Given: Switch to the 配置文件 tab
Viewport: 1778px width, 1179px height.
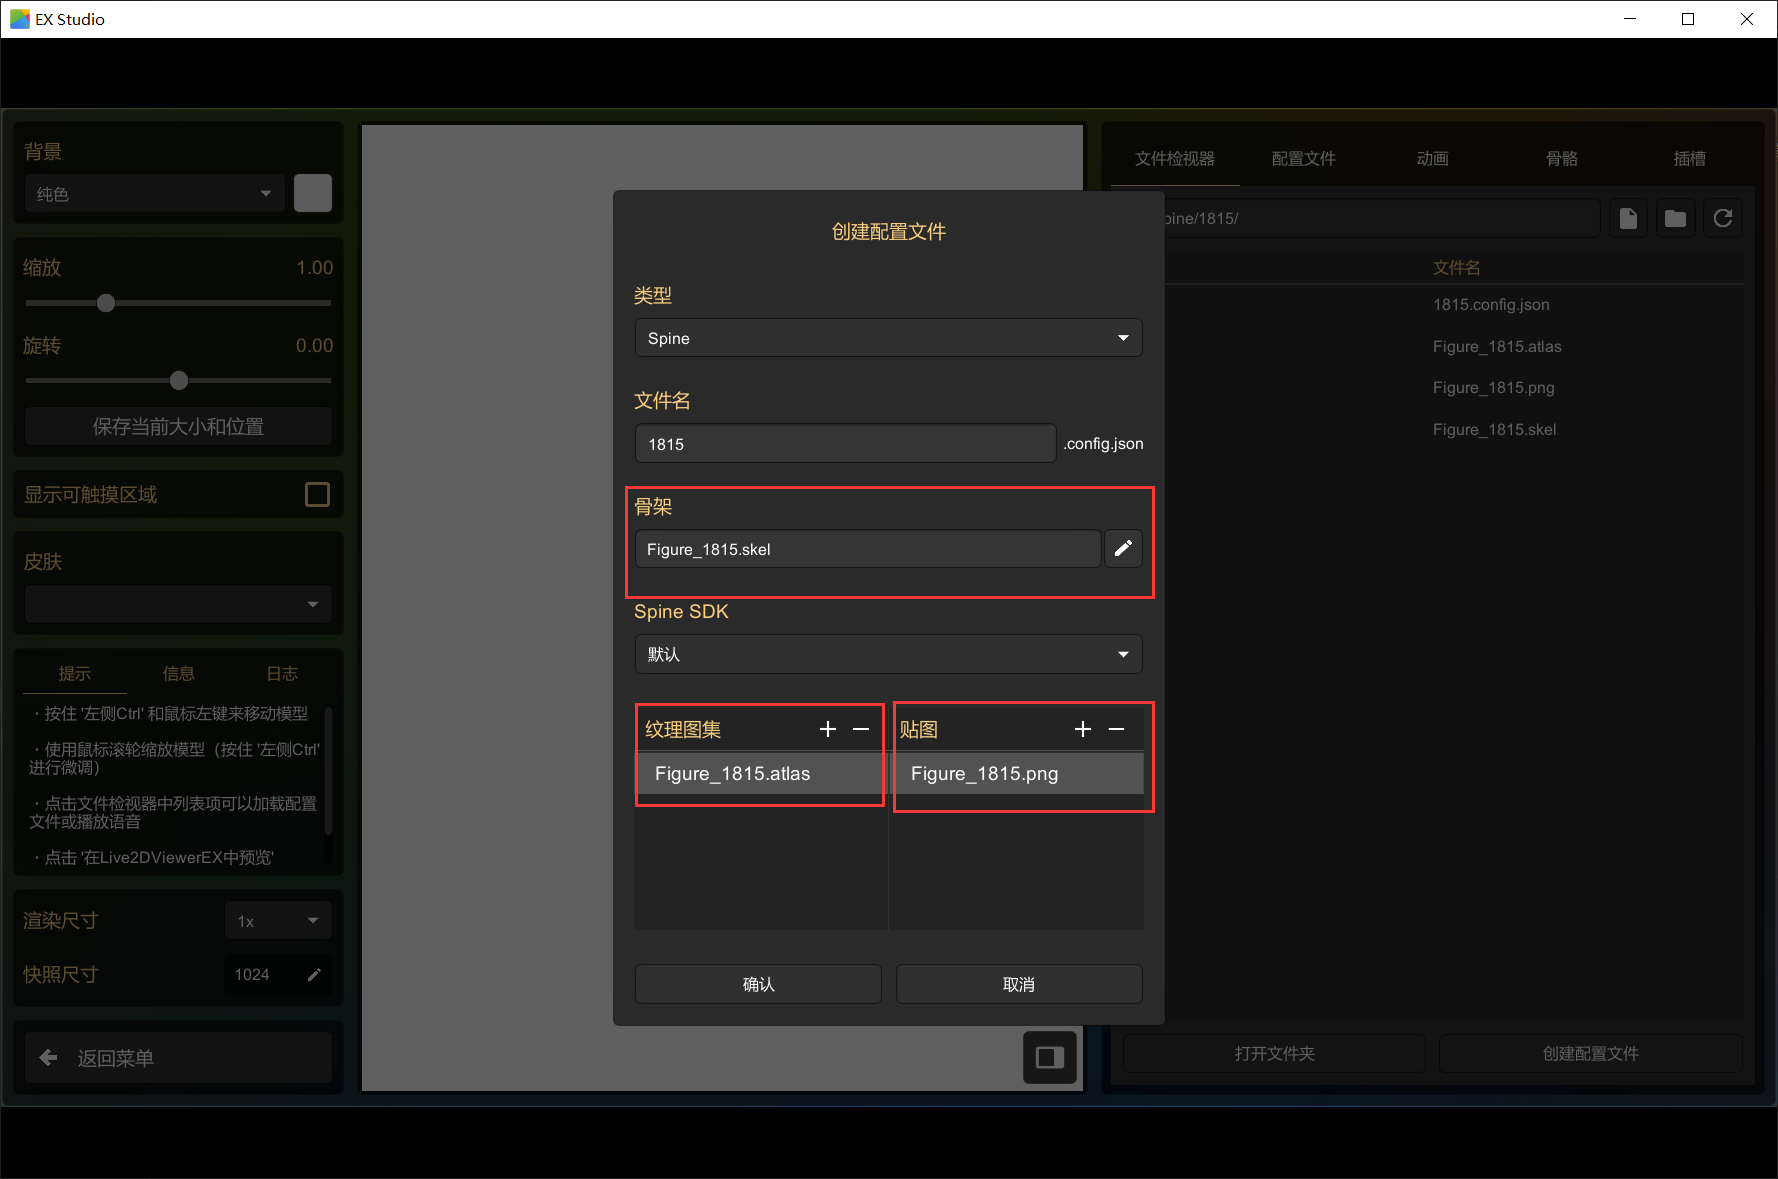Looking at the screenshot, I should 1304,158.
